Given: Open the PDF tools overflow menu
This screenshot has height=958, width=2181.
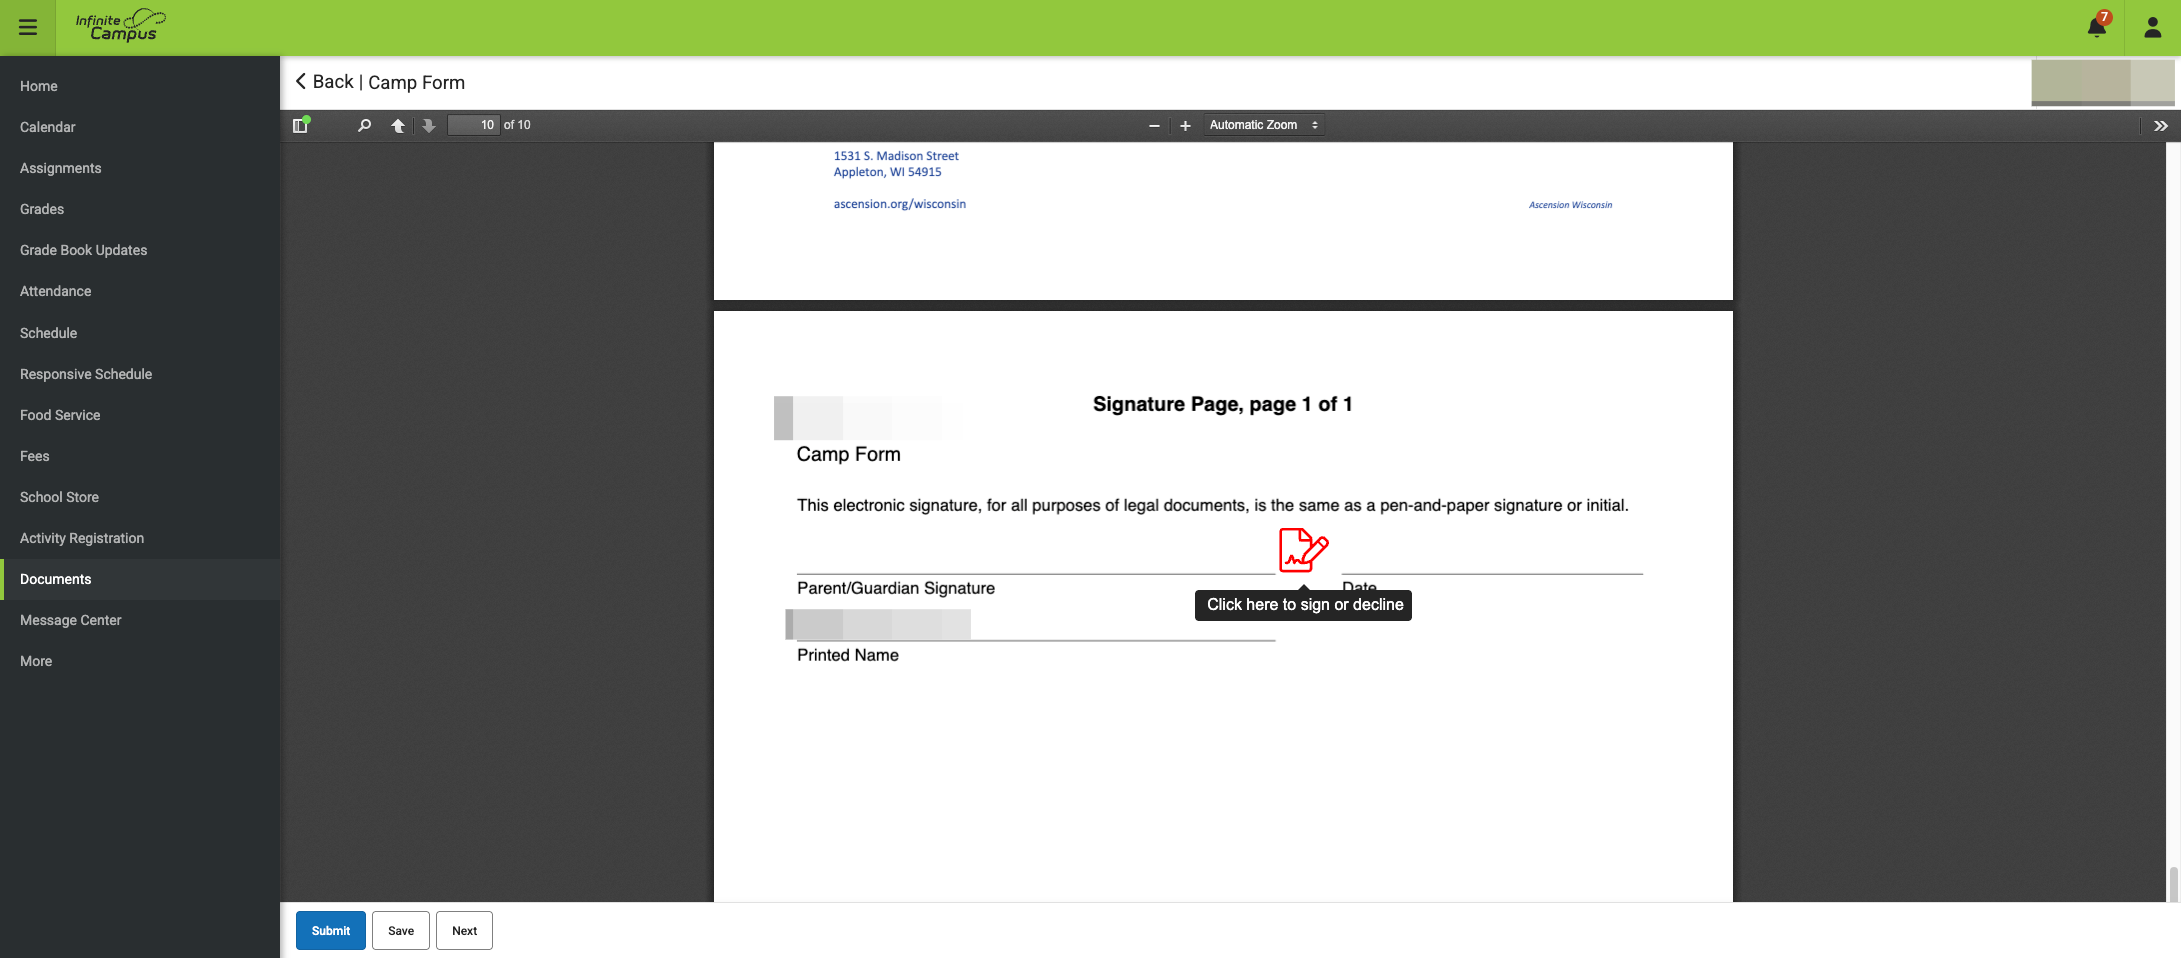Looking at the screenshot, I should click(2161, 125).
